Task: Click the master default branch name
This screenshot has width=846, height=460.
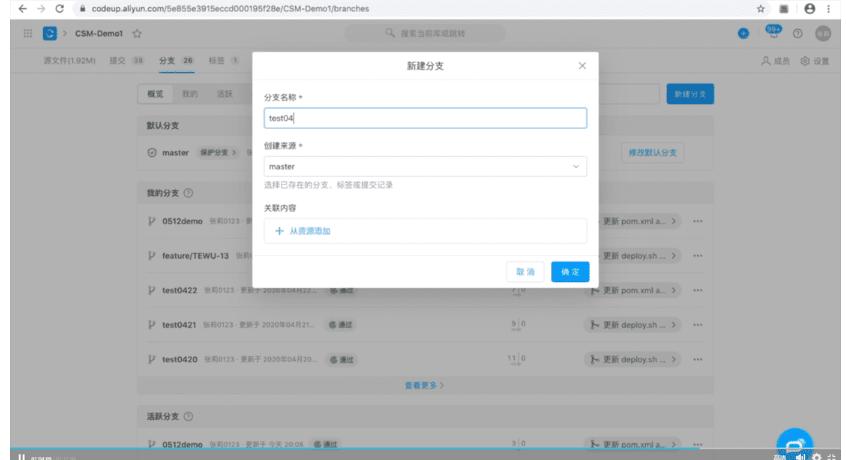Action: (175, 153)
